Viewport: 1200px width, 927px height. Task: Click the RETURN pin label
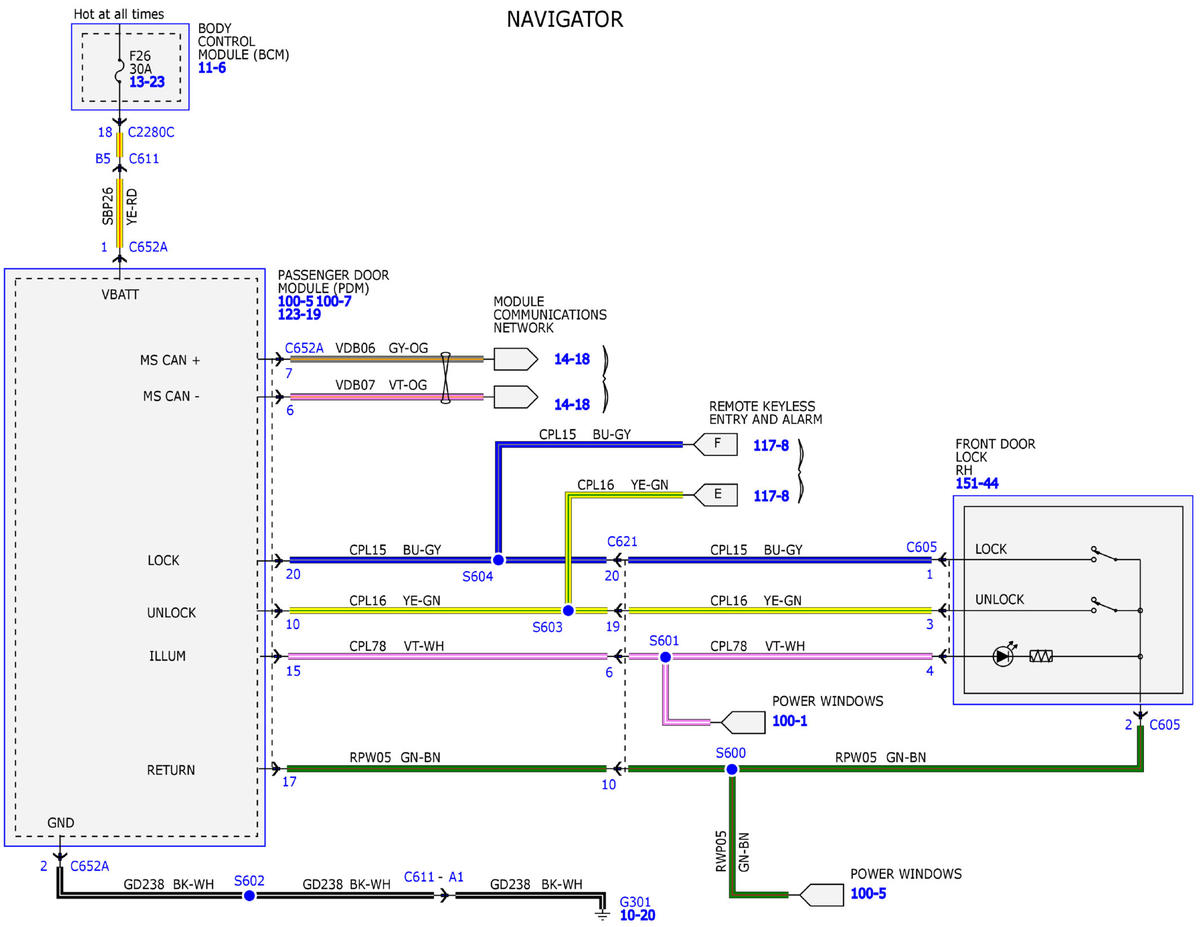(x=171, y=770)
